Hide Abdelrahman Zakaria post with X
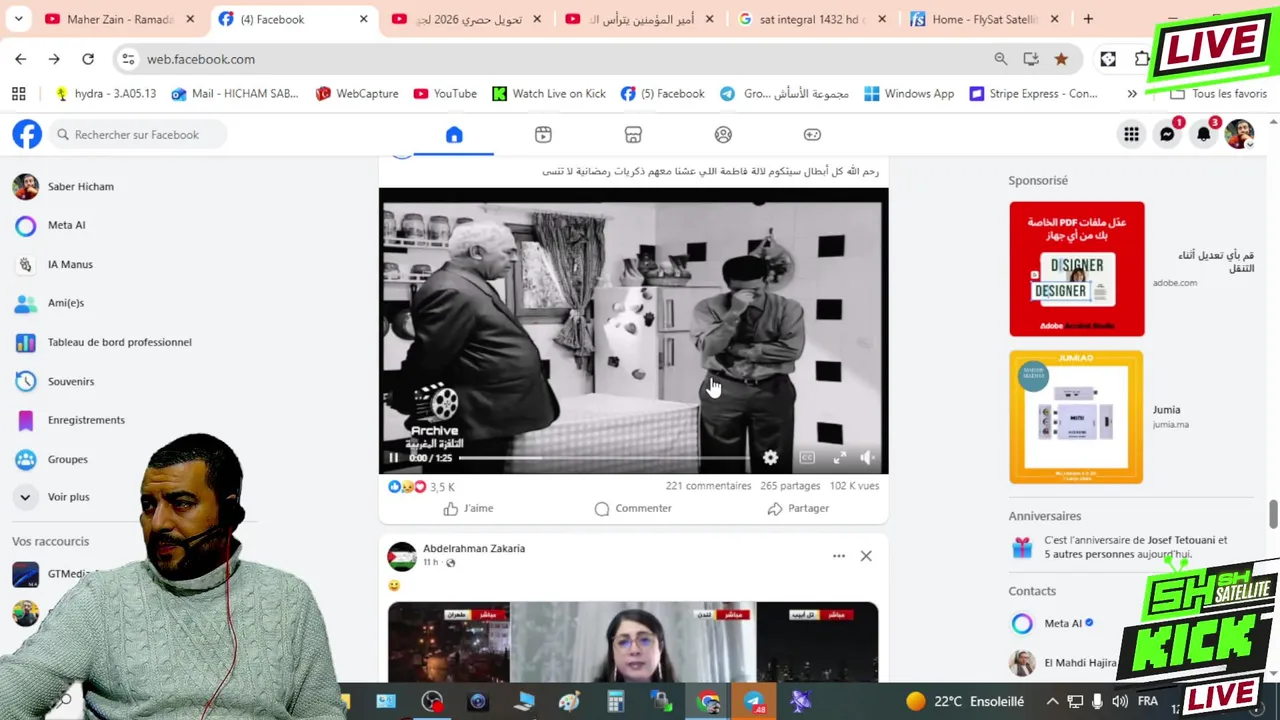 pos(866,556)
